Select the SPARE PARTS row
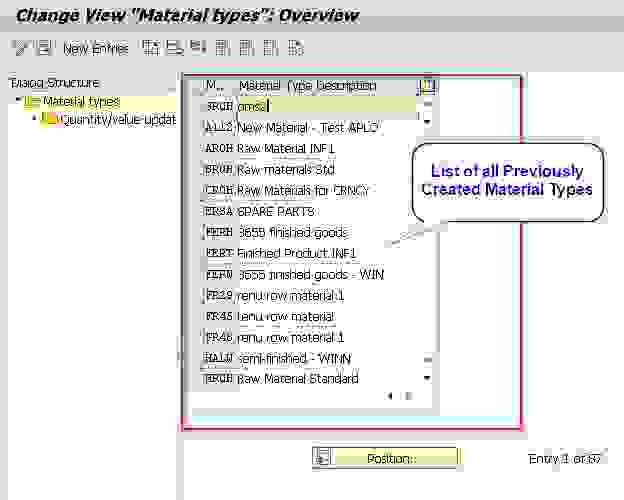 [275, 211]
